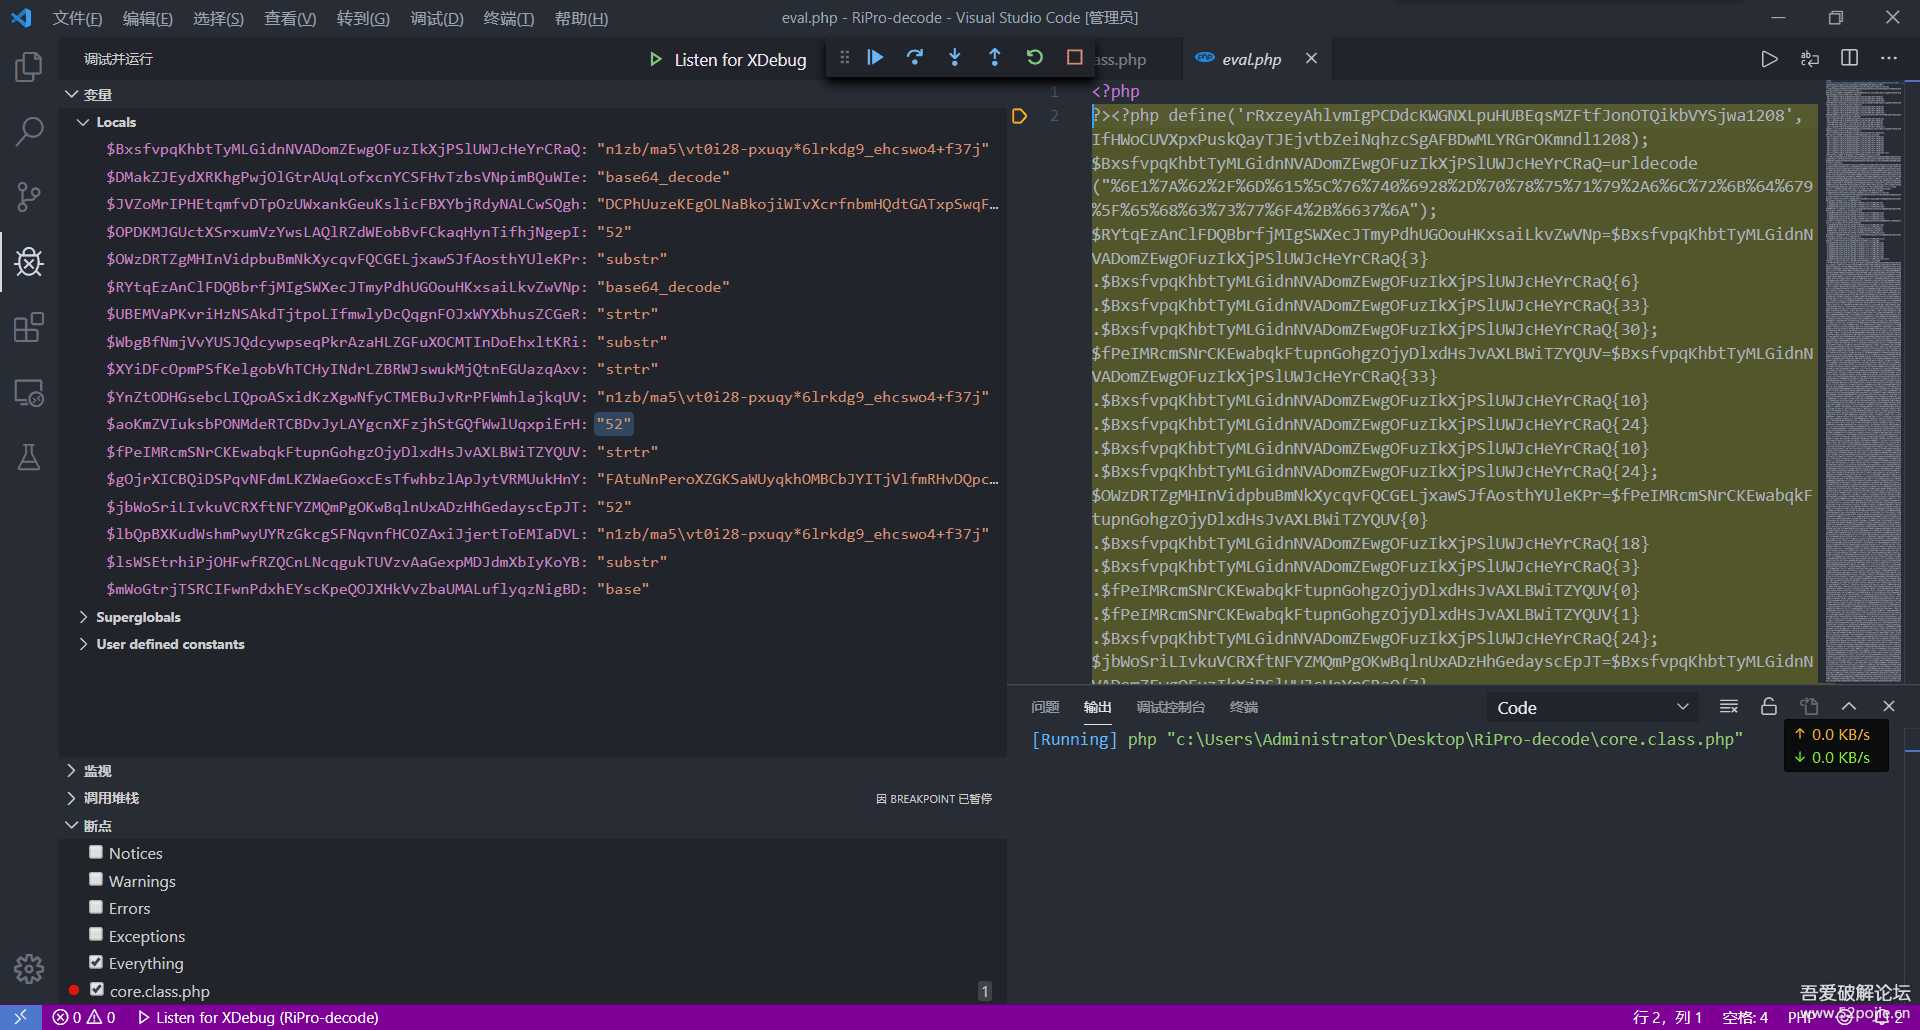Click the Continue debug button

875,58
